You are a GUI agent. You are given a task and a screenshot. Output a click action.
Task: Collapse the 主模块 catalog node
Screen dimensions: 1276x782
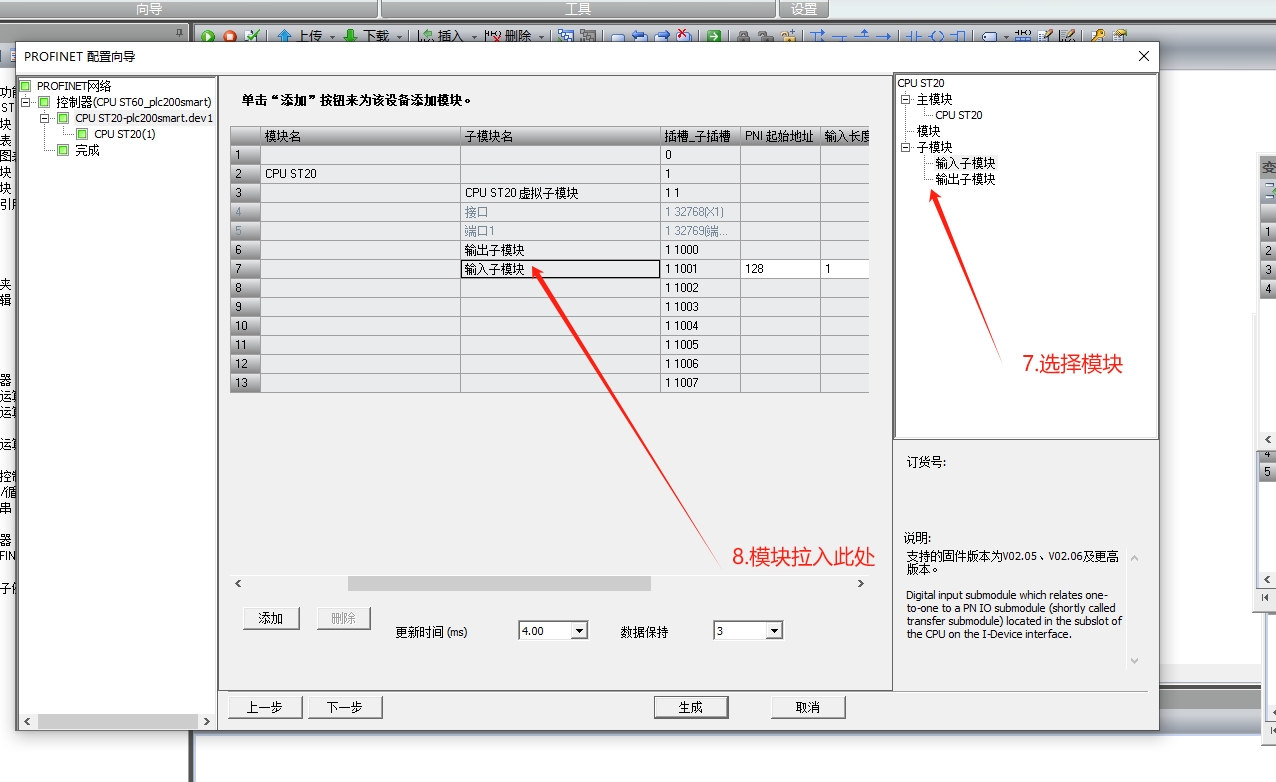click(906, 99)
